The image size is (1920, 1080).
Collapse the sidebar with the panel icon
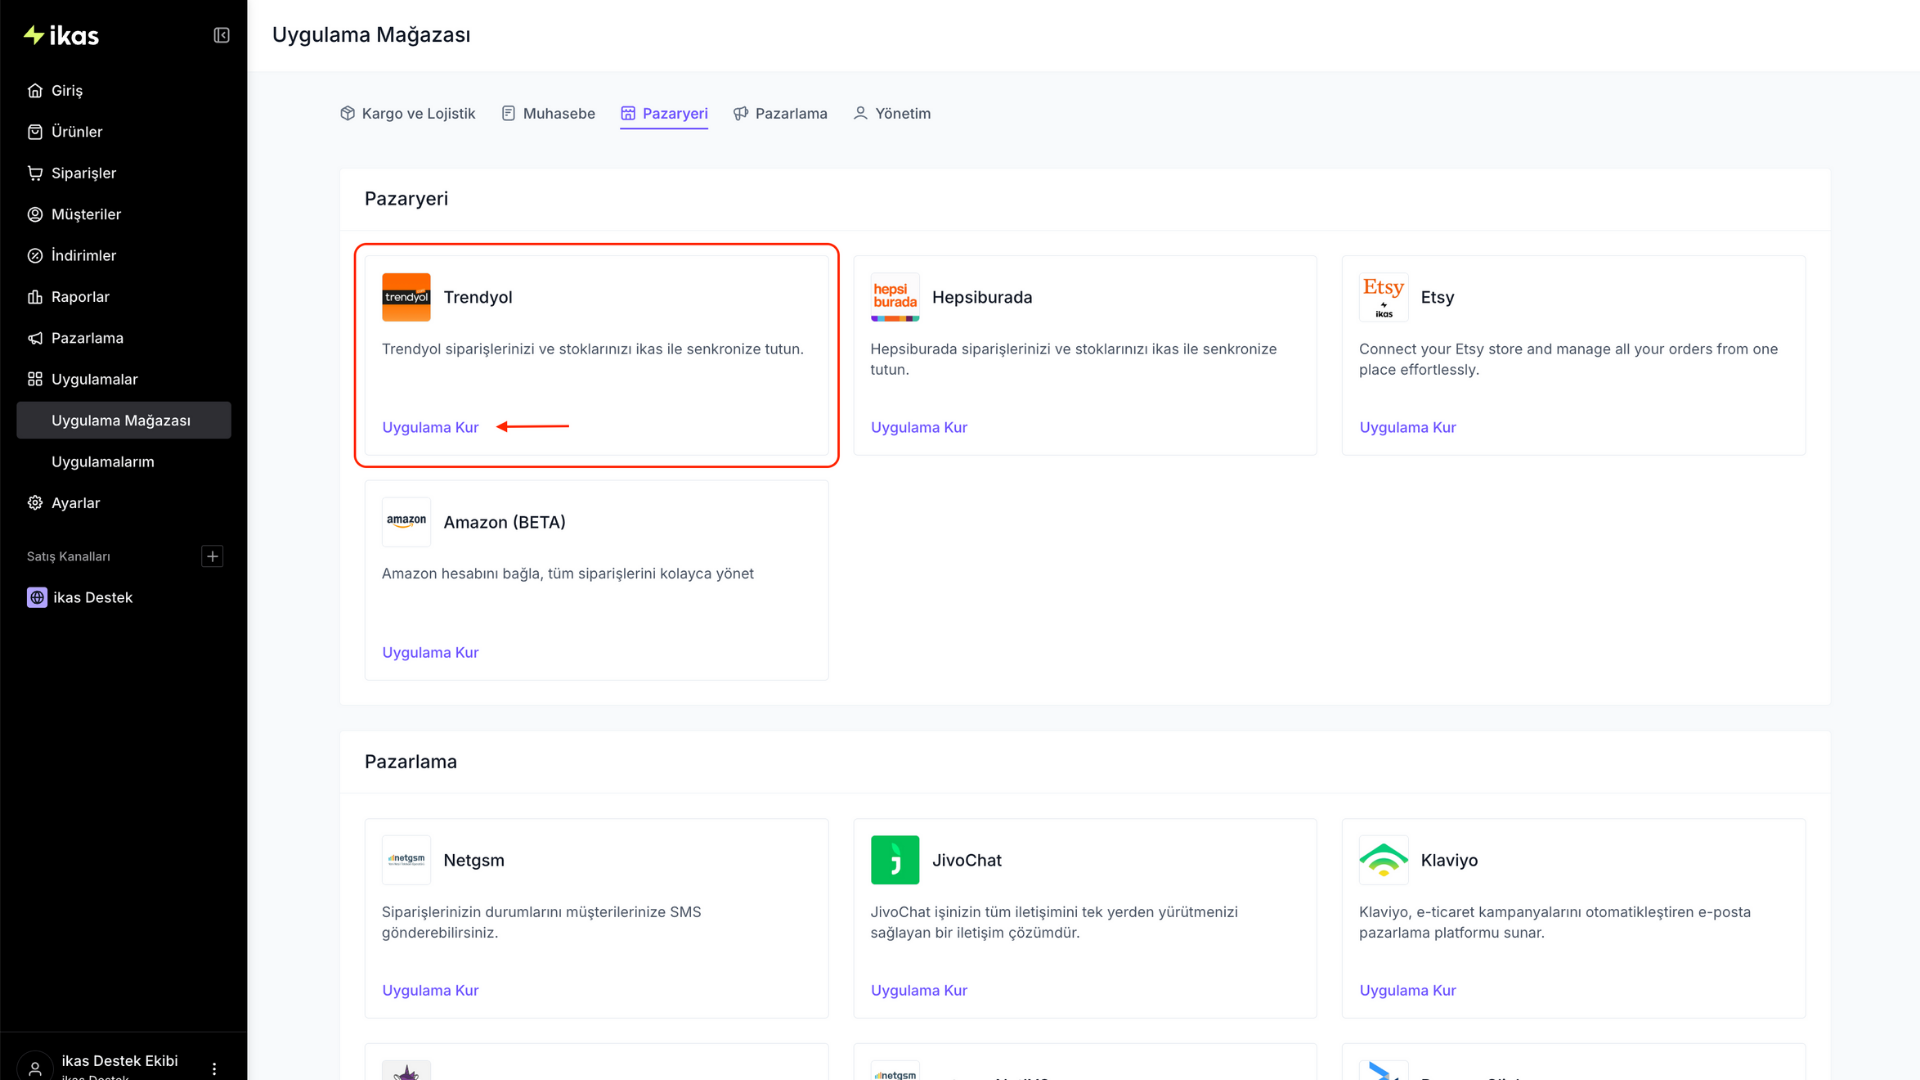pyautogui.click(x=222, y=36)
